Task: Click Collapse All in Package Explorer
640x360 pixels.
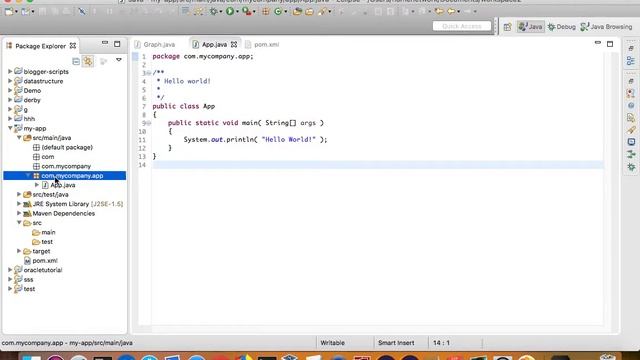Action: coord(76,61)
